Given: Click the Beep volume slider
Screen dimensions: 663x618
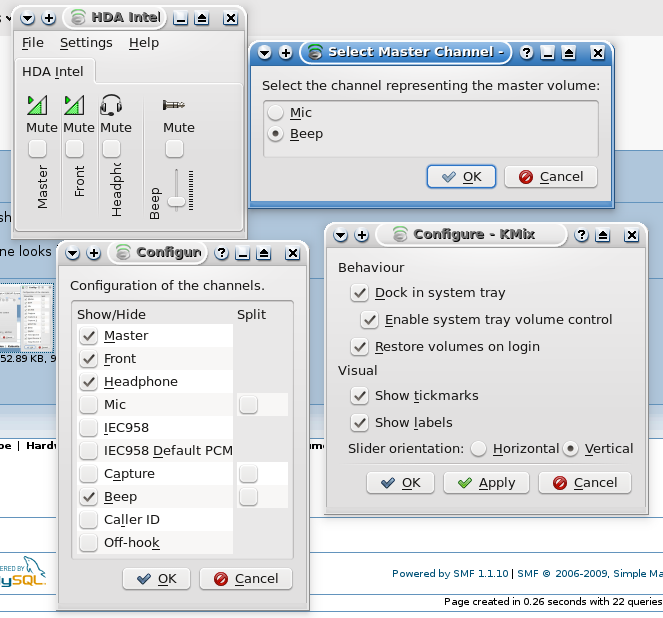Looking at the screenshot, I should (176, 200).
